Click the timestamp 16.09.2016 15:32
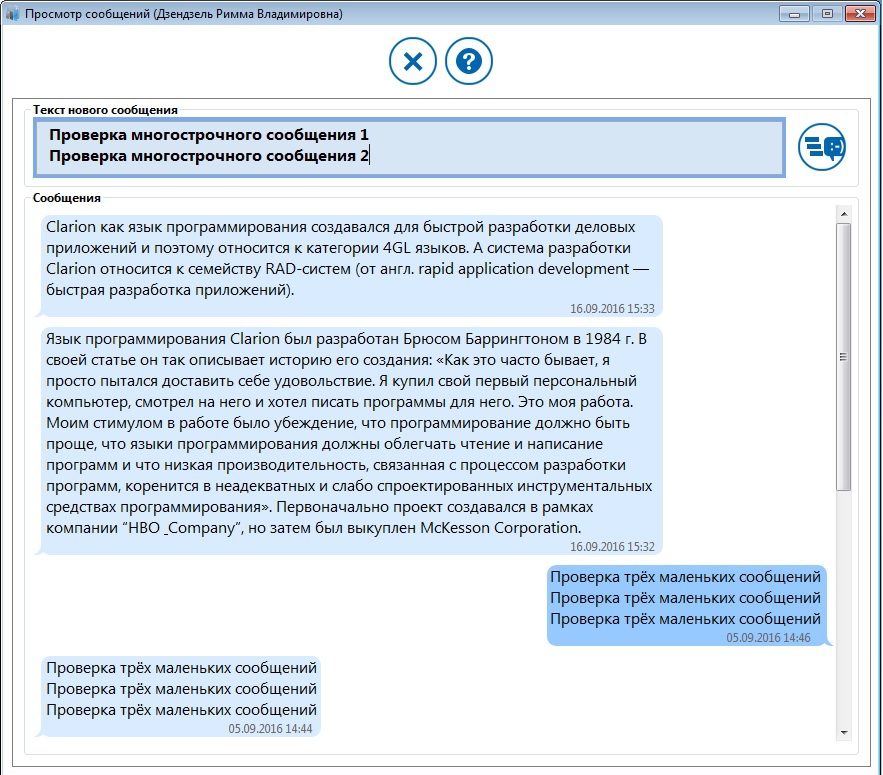883x775 pixels. (612, 547)
